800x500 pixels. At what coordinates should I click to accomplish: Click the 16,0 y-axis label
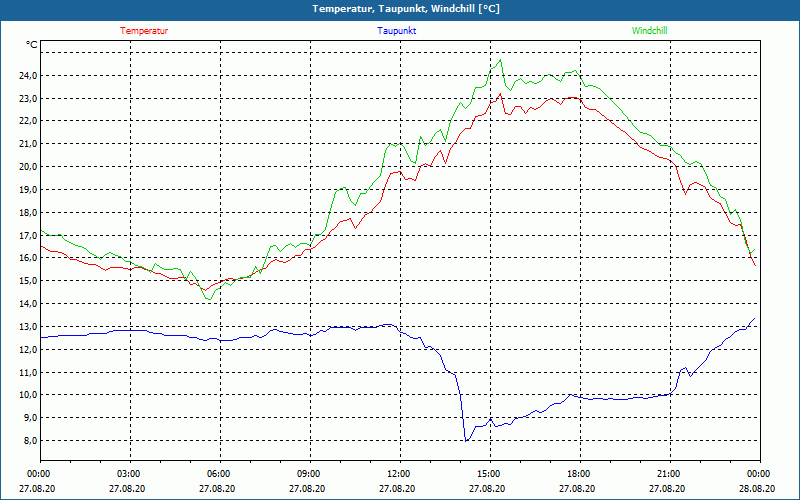point(28,258)
